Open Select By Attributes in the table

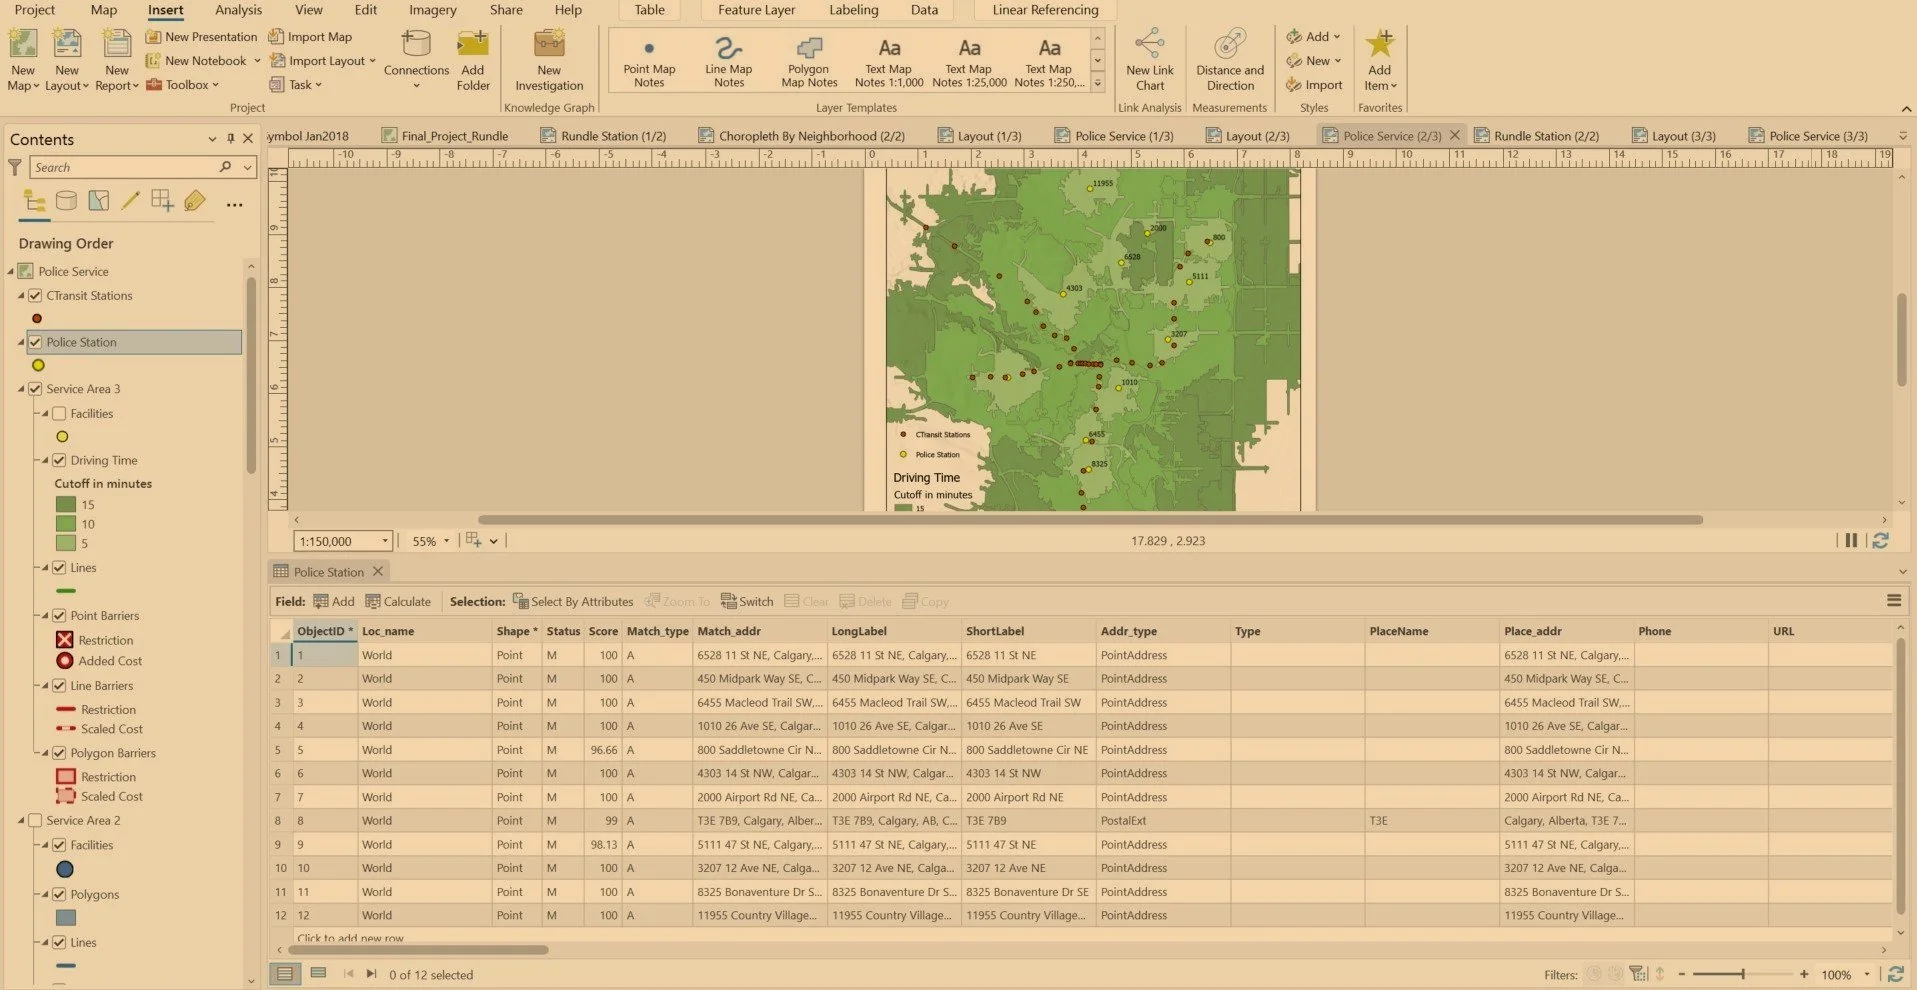coord(573,601)
